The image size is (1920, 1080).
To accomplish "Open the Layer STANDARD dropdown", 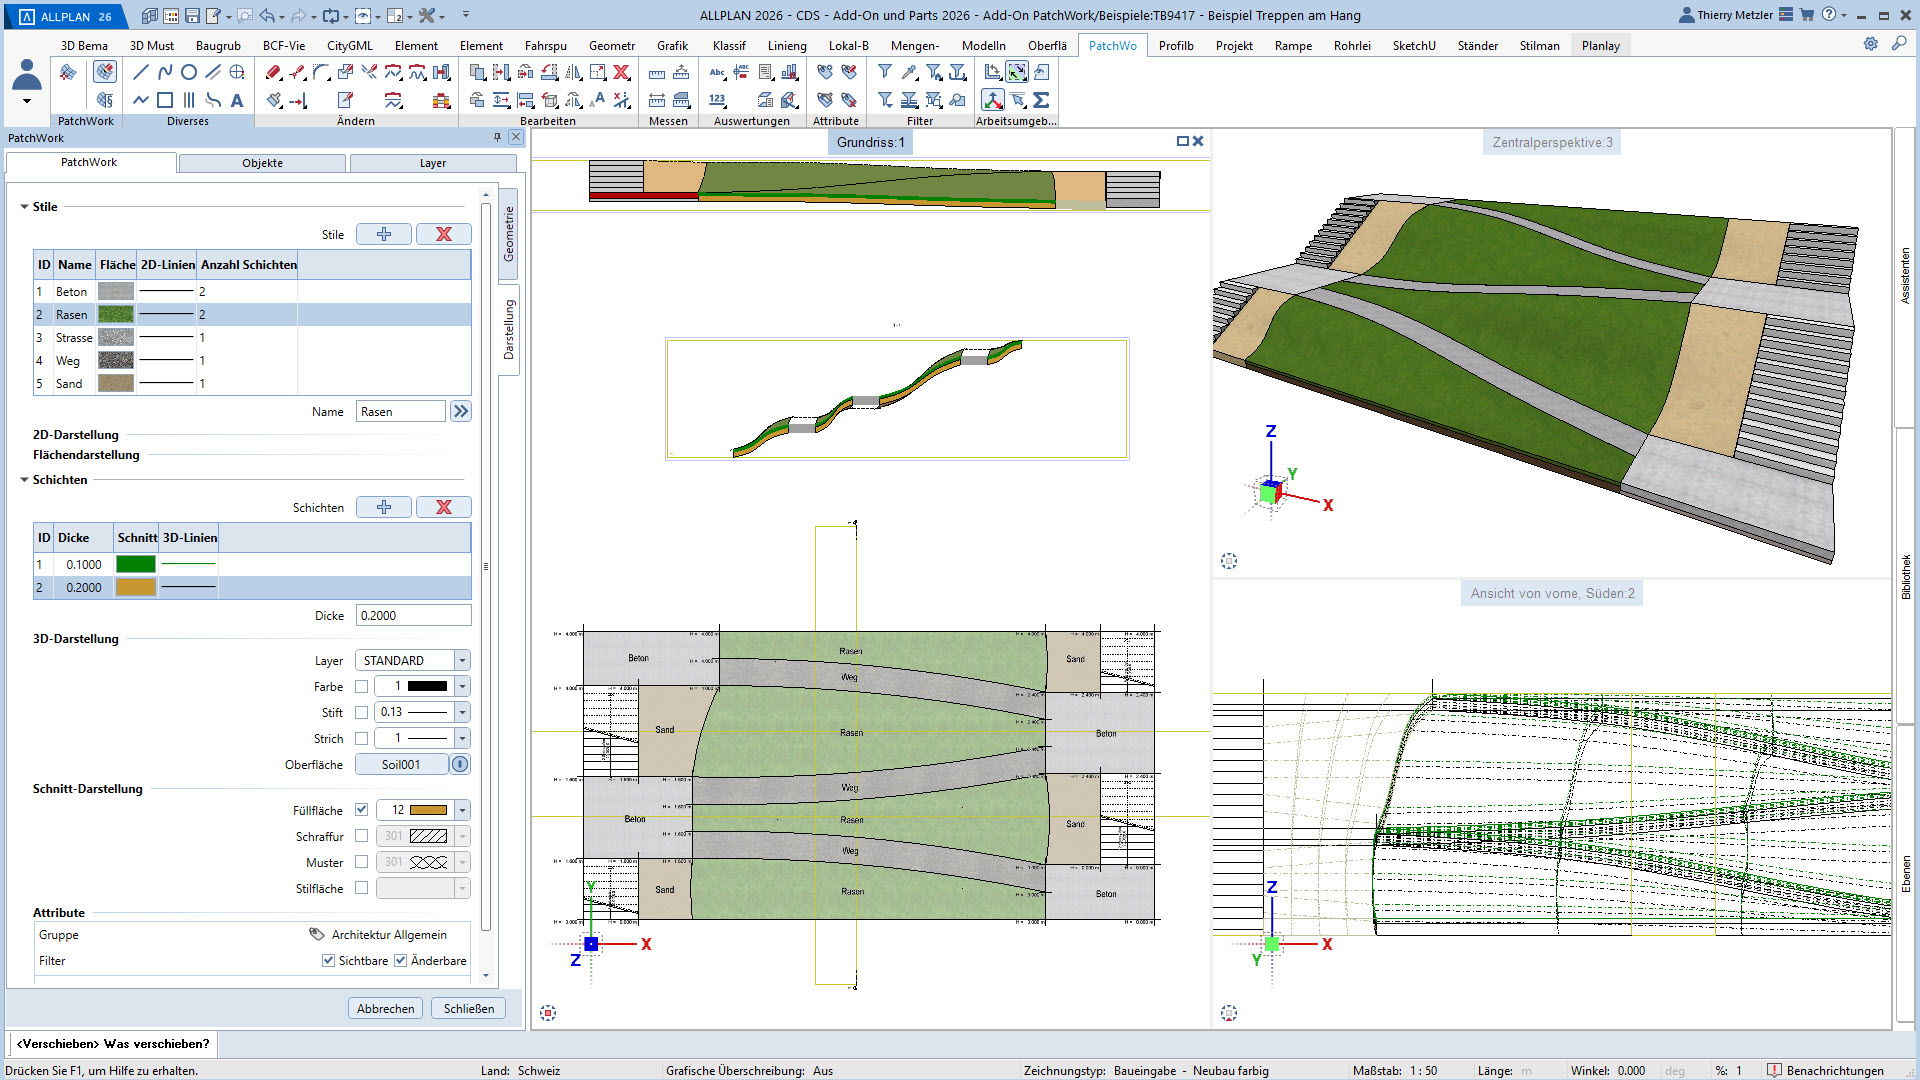I will coord(462,660).
